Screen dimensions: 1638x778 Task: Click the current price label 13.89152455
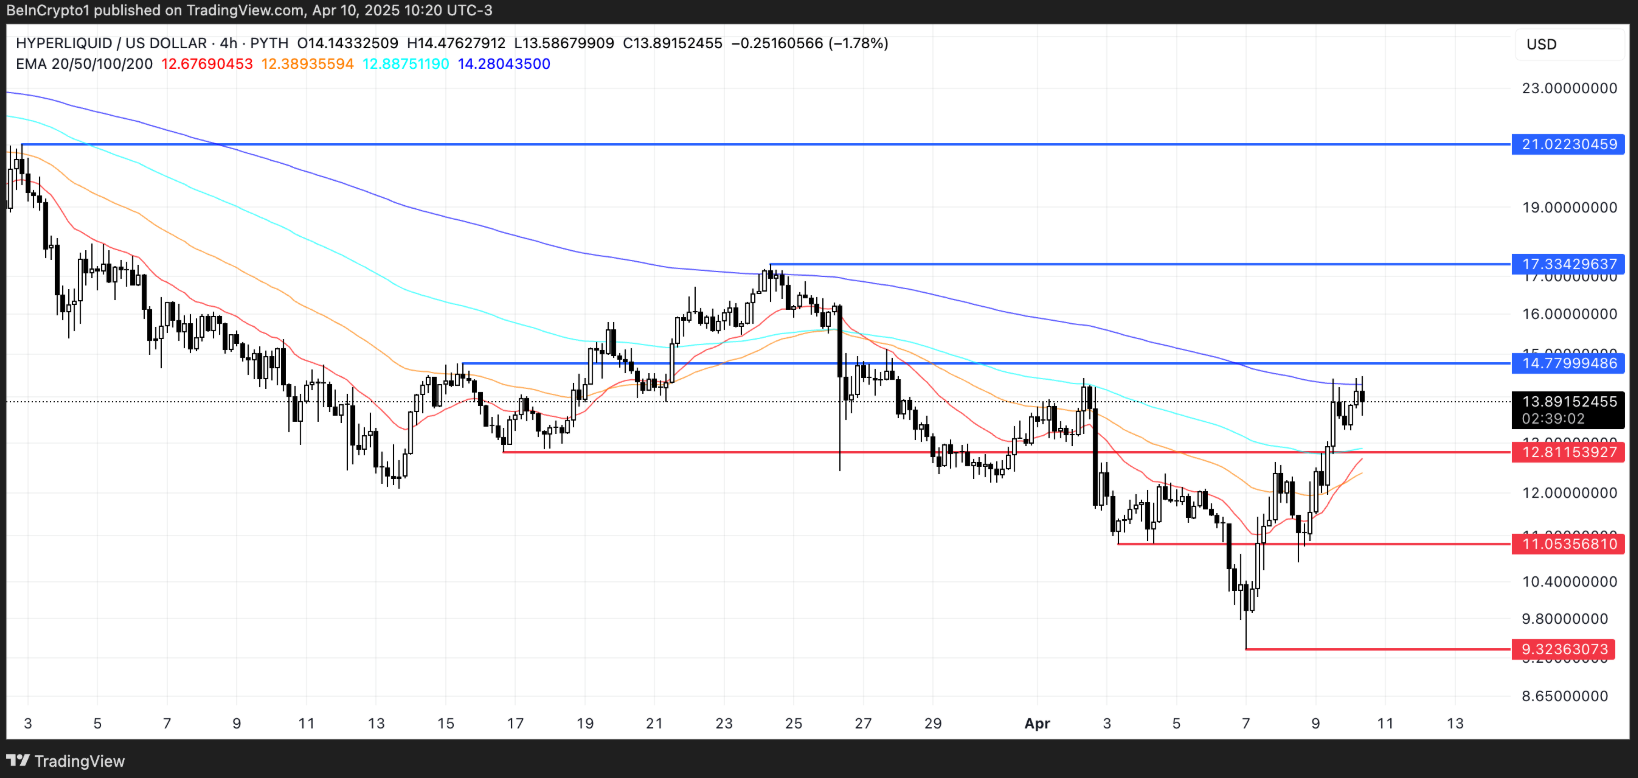tap(1568, 402)
